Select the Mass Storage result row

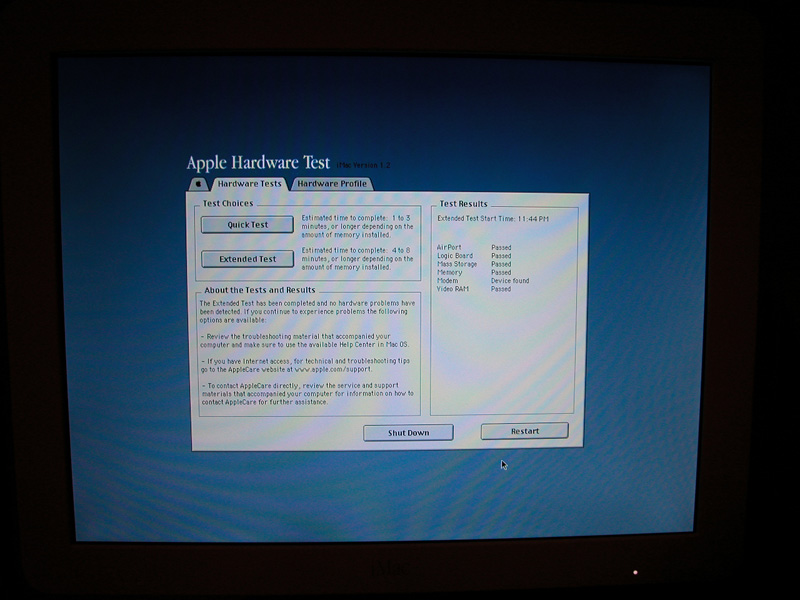point(474,264)
